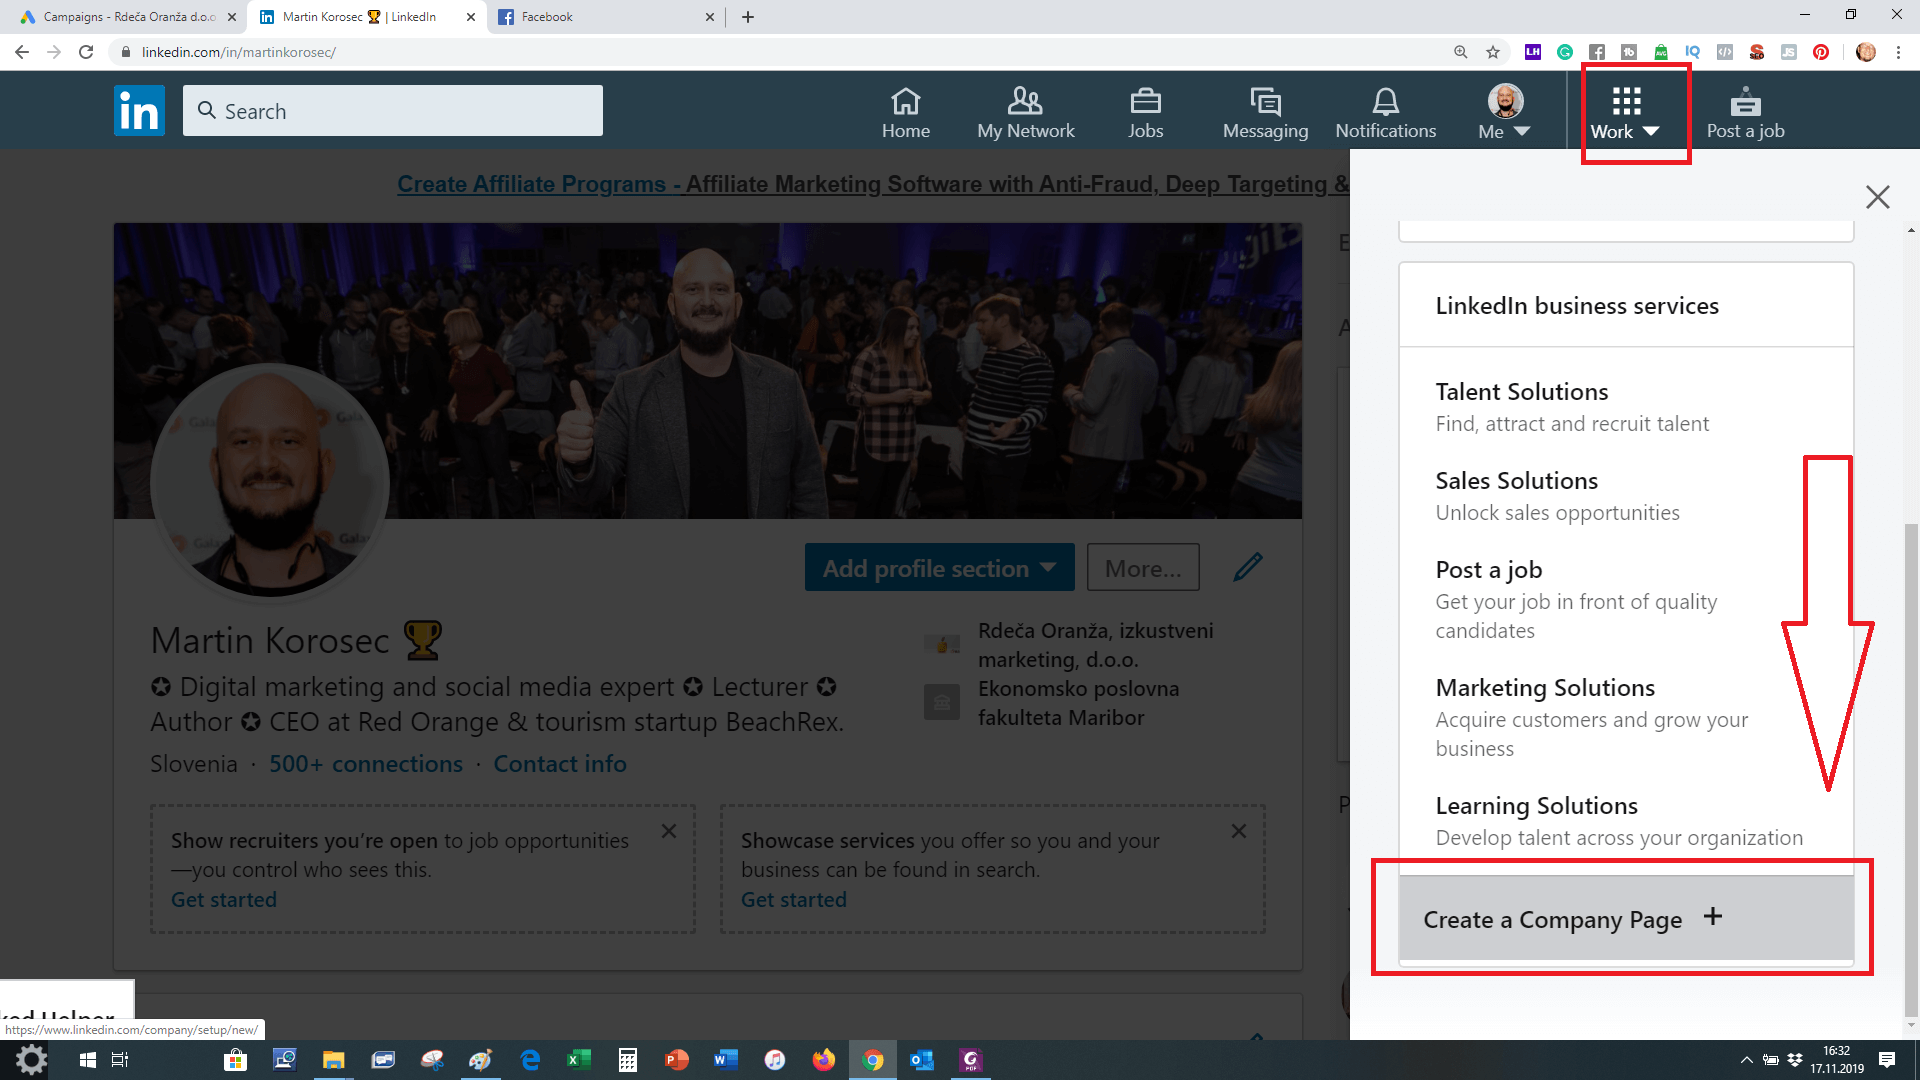
Task: Dismiss the Showcase services suggestion card
Action: [x=1239, y=831]
